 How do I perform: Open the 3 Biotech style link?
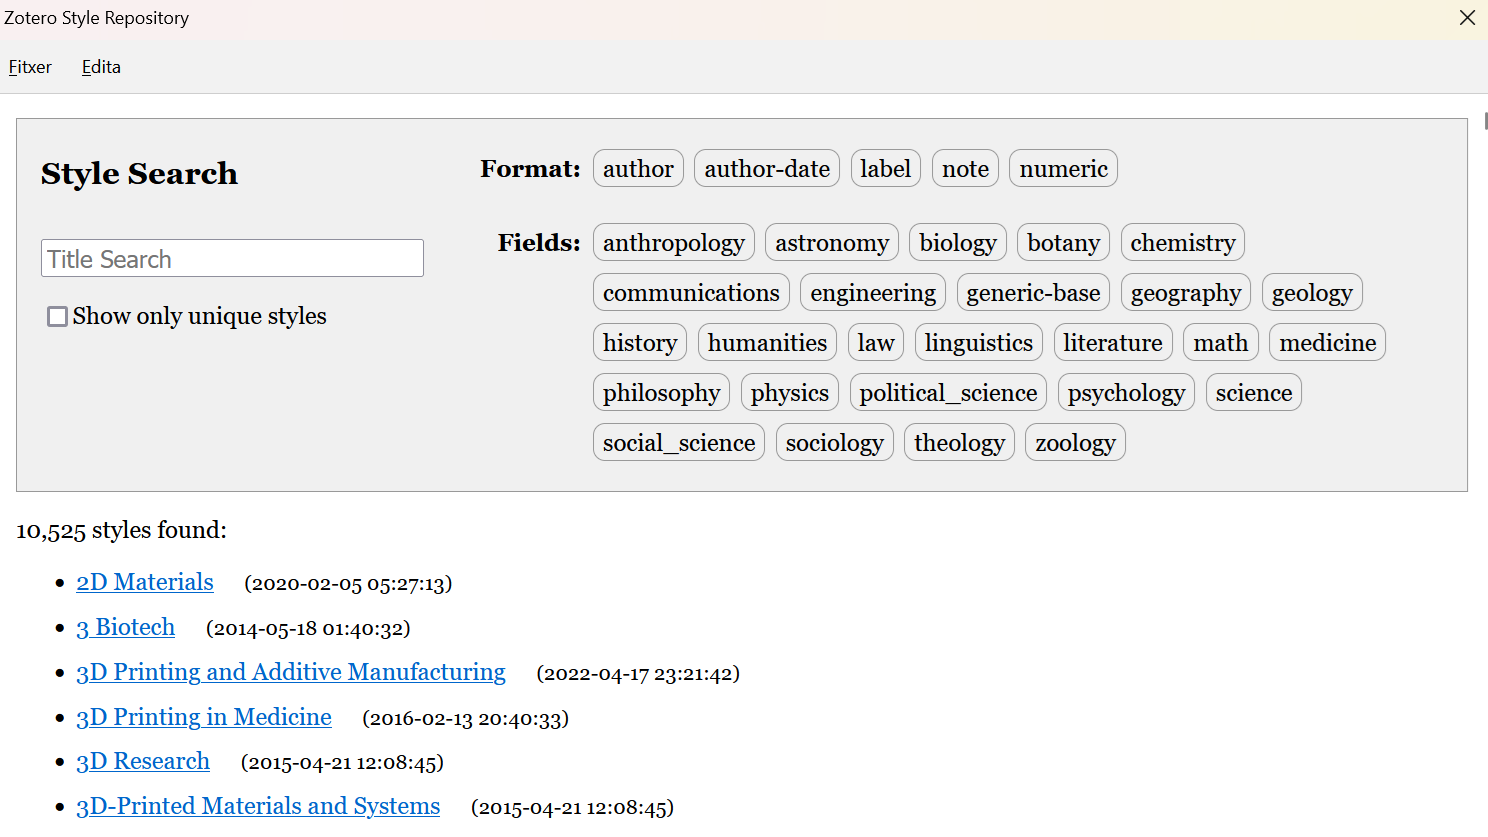pyautogui.click(x=126, y=627)
